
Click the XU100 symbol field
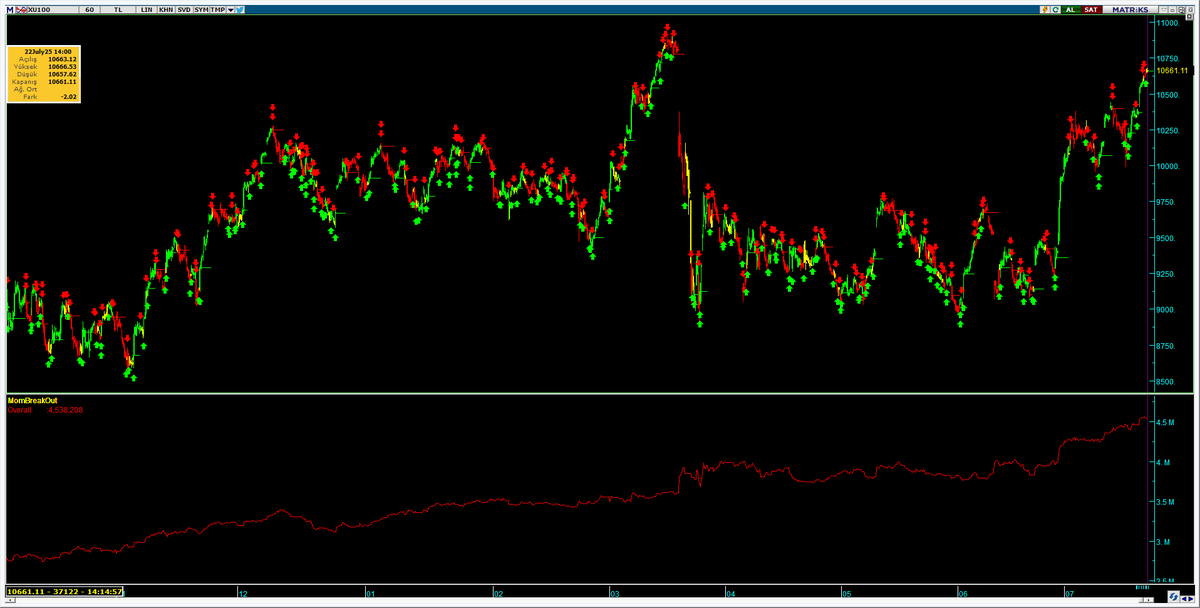(52, 10)
